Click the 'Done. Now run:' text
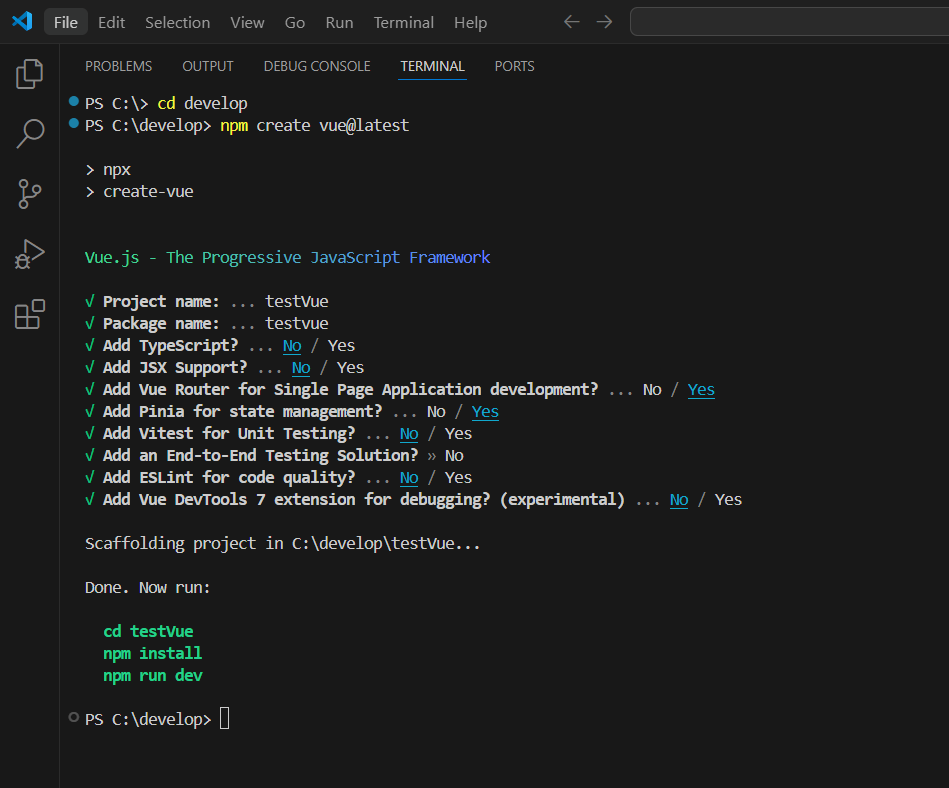This screenshot has height=788, width=949. click(x=148, y=588)
